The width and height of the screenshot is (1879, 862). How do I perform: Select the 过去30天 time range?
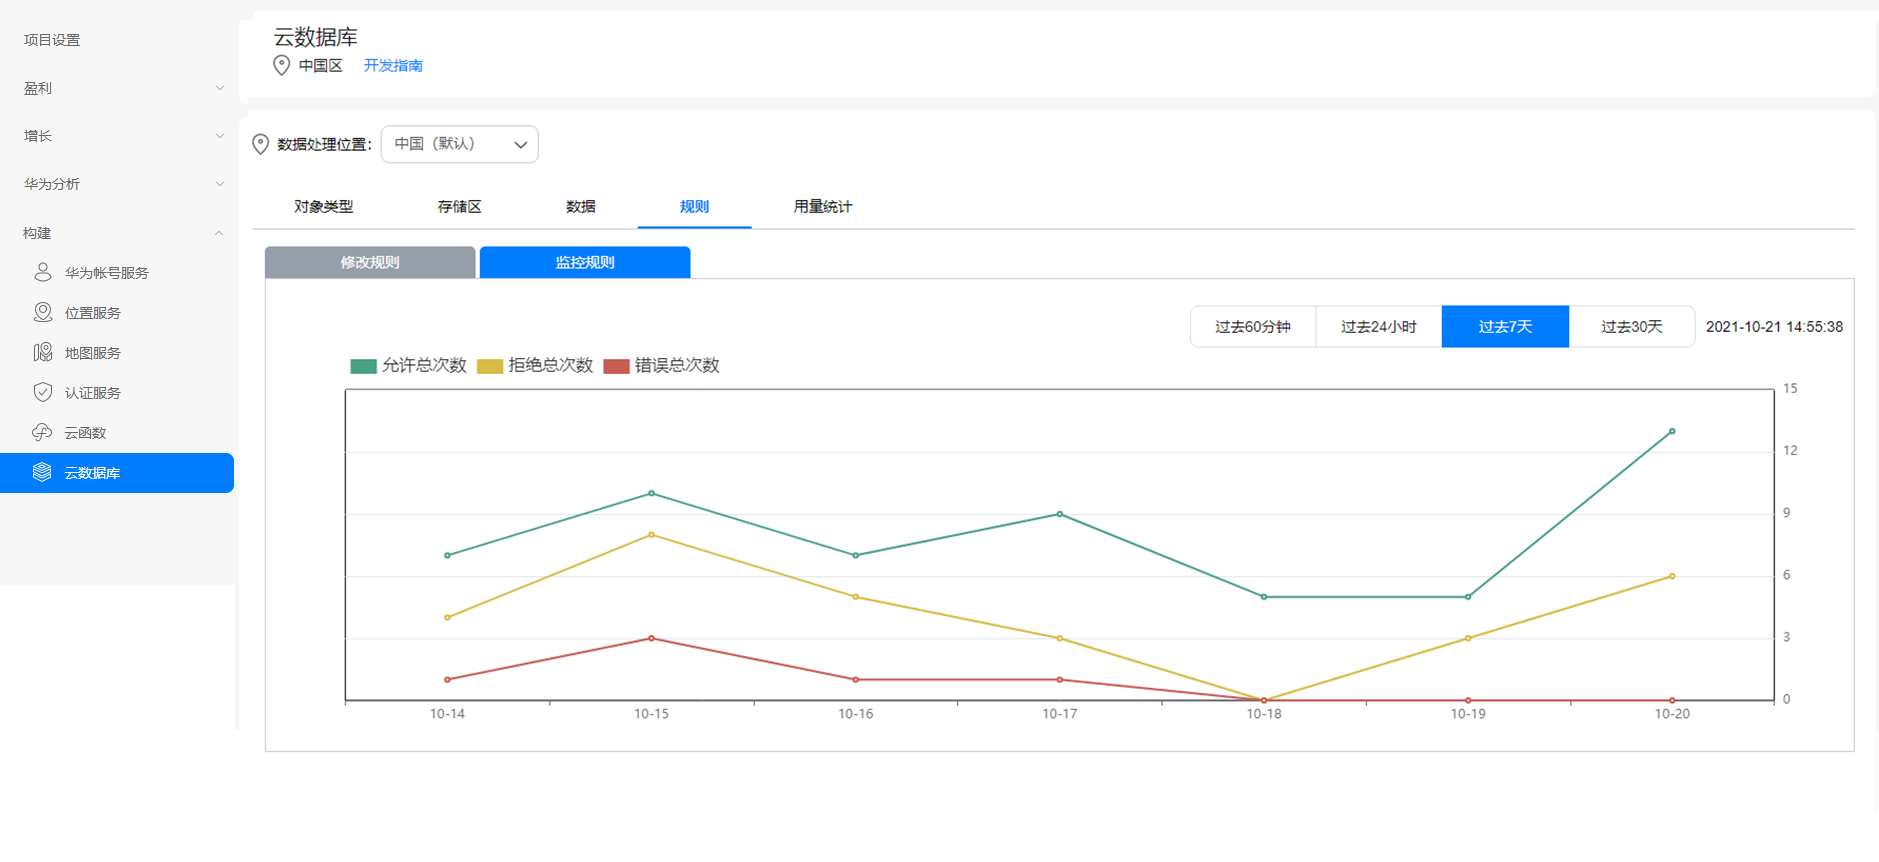click(x=1632, y=327)
